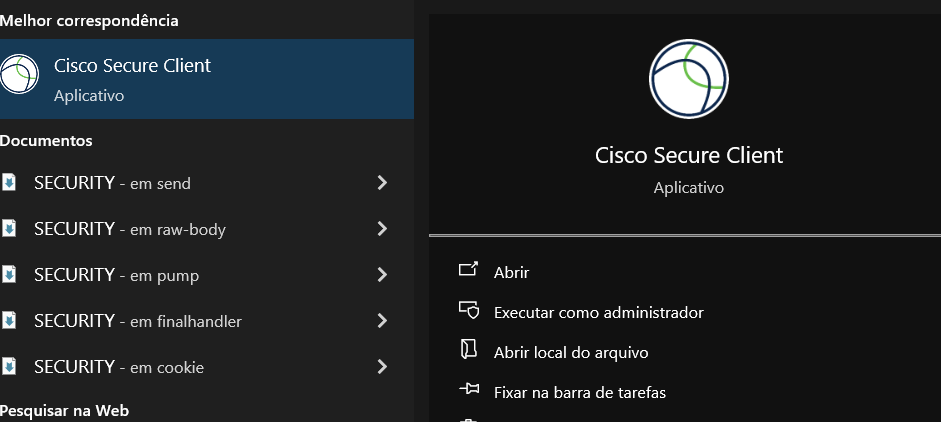Click the Pesquisar na Web heading
The height and width of the screenshot is (422, 941).
pyautogui.click(x=64, y=411)
